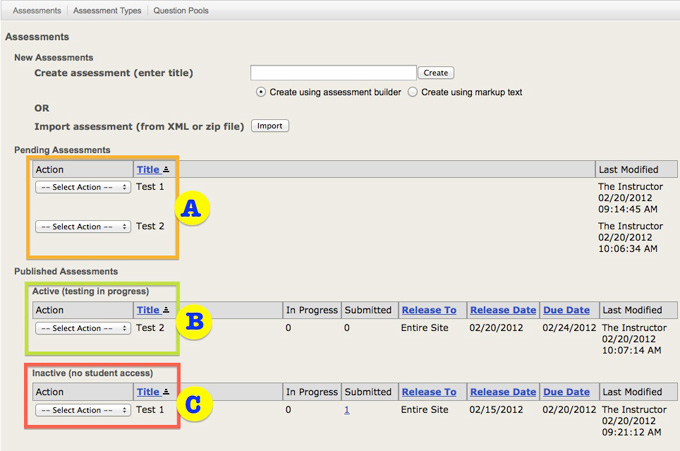Click the Import button

(x=270, y=126)
